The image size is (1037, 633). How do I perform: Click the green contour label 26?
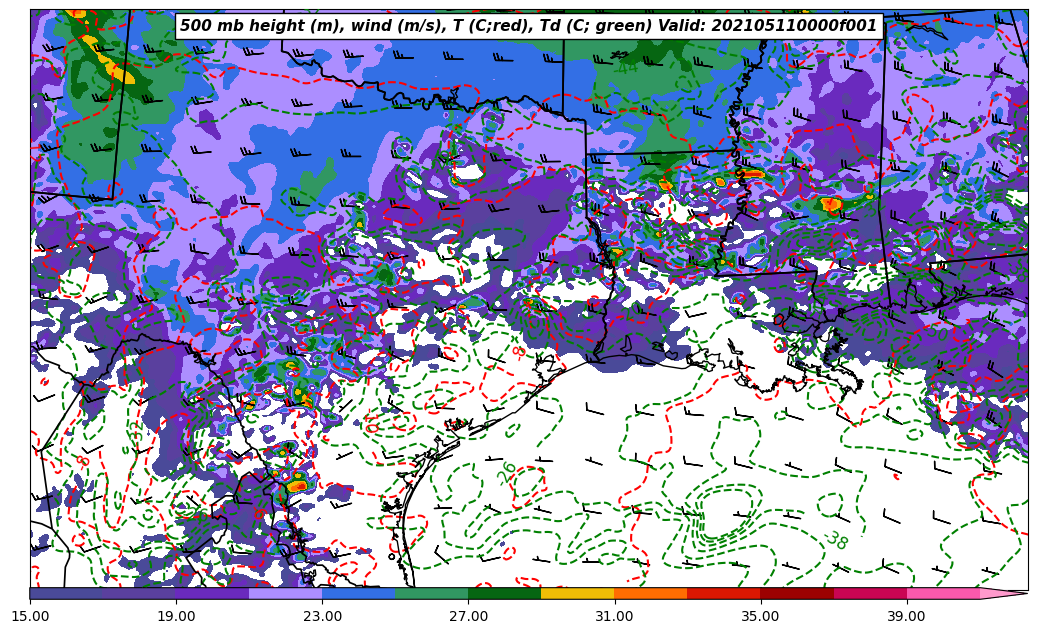click(507, 472)
